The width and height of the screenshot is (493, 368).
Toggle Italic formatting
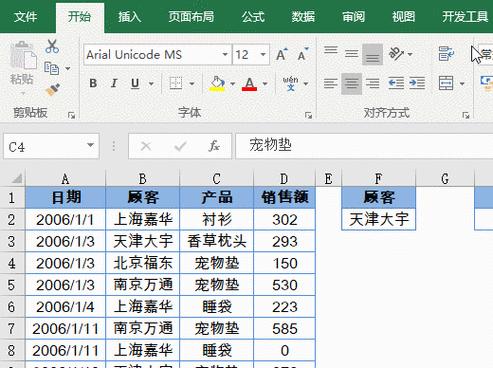pyautogui.click(x=114, y=83)
